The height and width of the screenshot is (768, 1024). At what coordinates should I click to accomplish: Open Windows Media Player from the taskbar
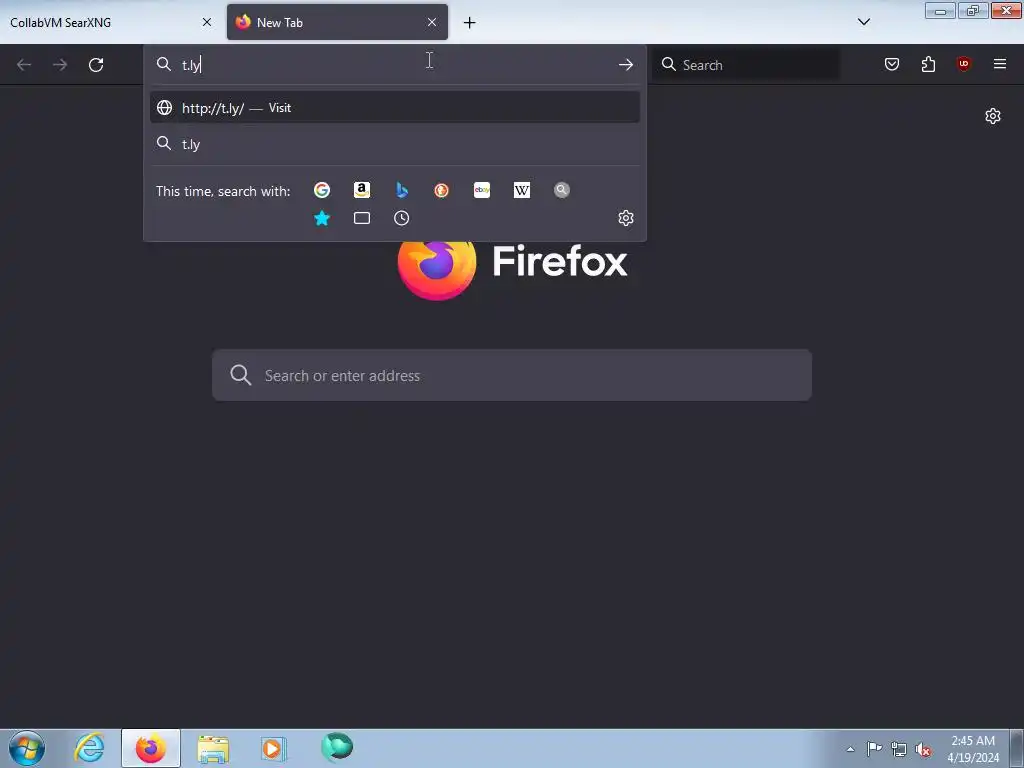(273, 748)
